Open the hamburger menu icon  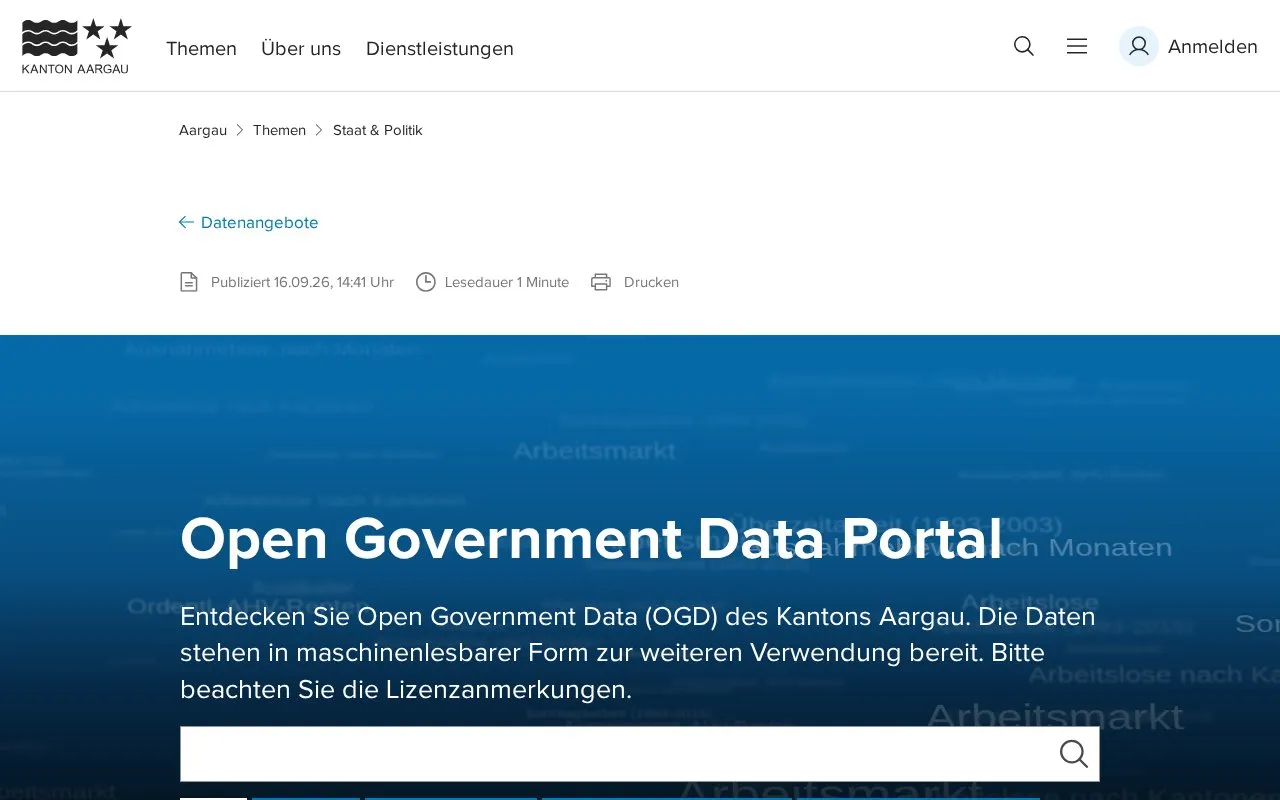pos(1077,46)
